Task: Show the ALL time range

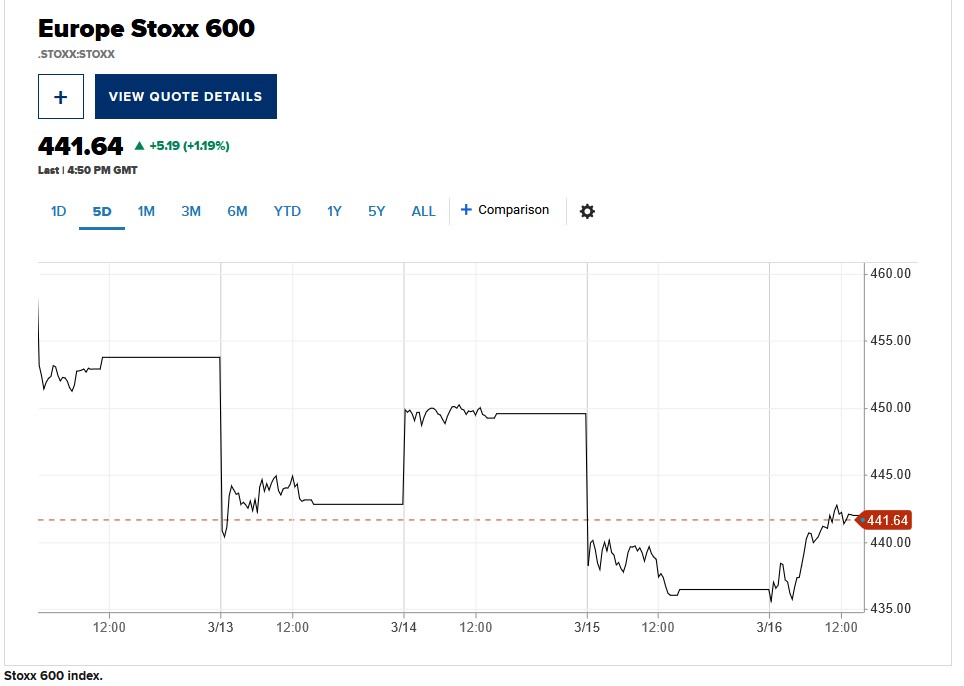Action: point(424,211)
